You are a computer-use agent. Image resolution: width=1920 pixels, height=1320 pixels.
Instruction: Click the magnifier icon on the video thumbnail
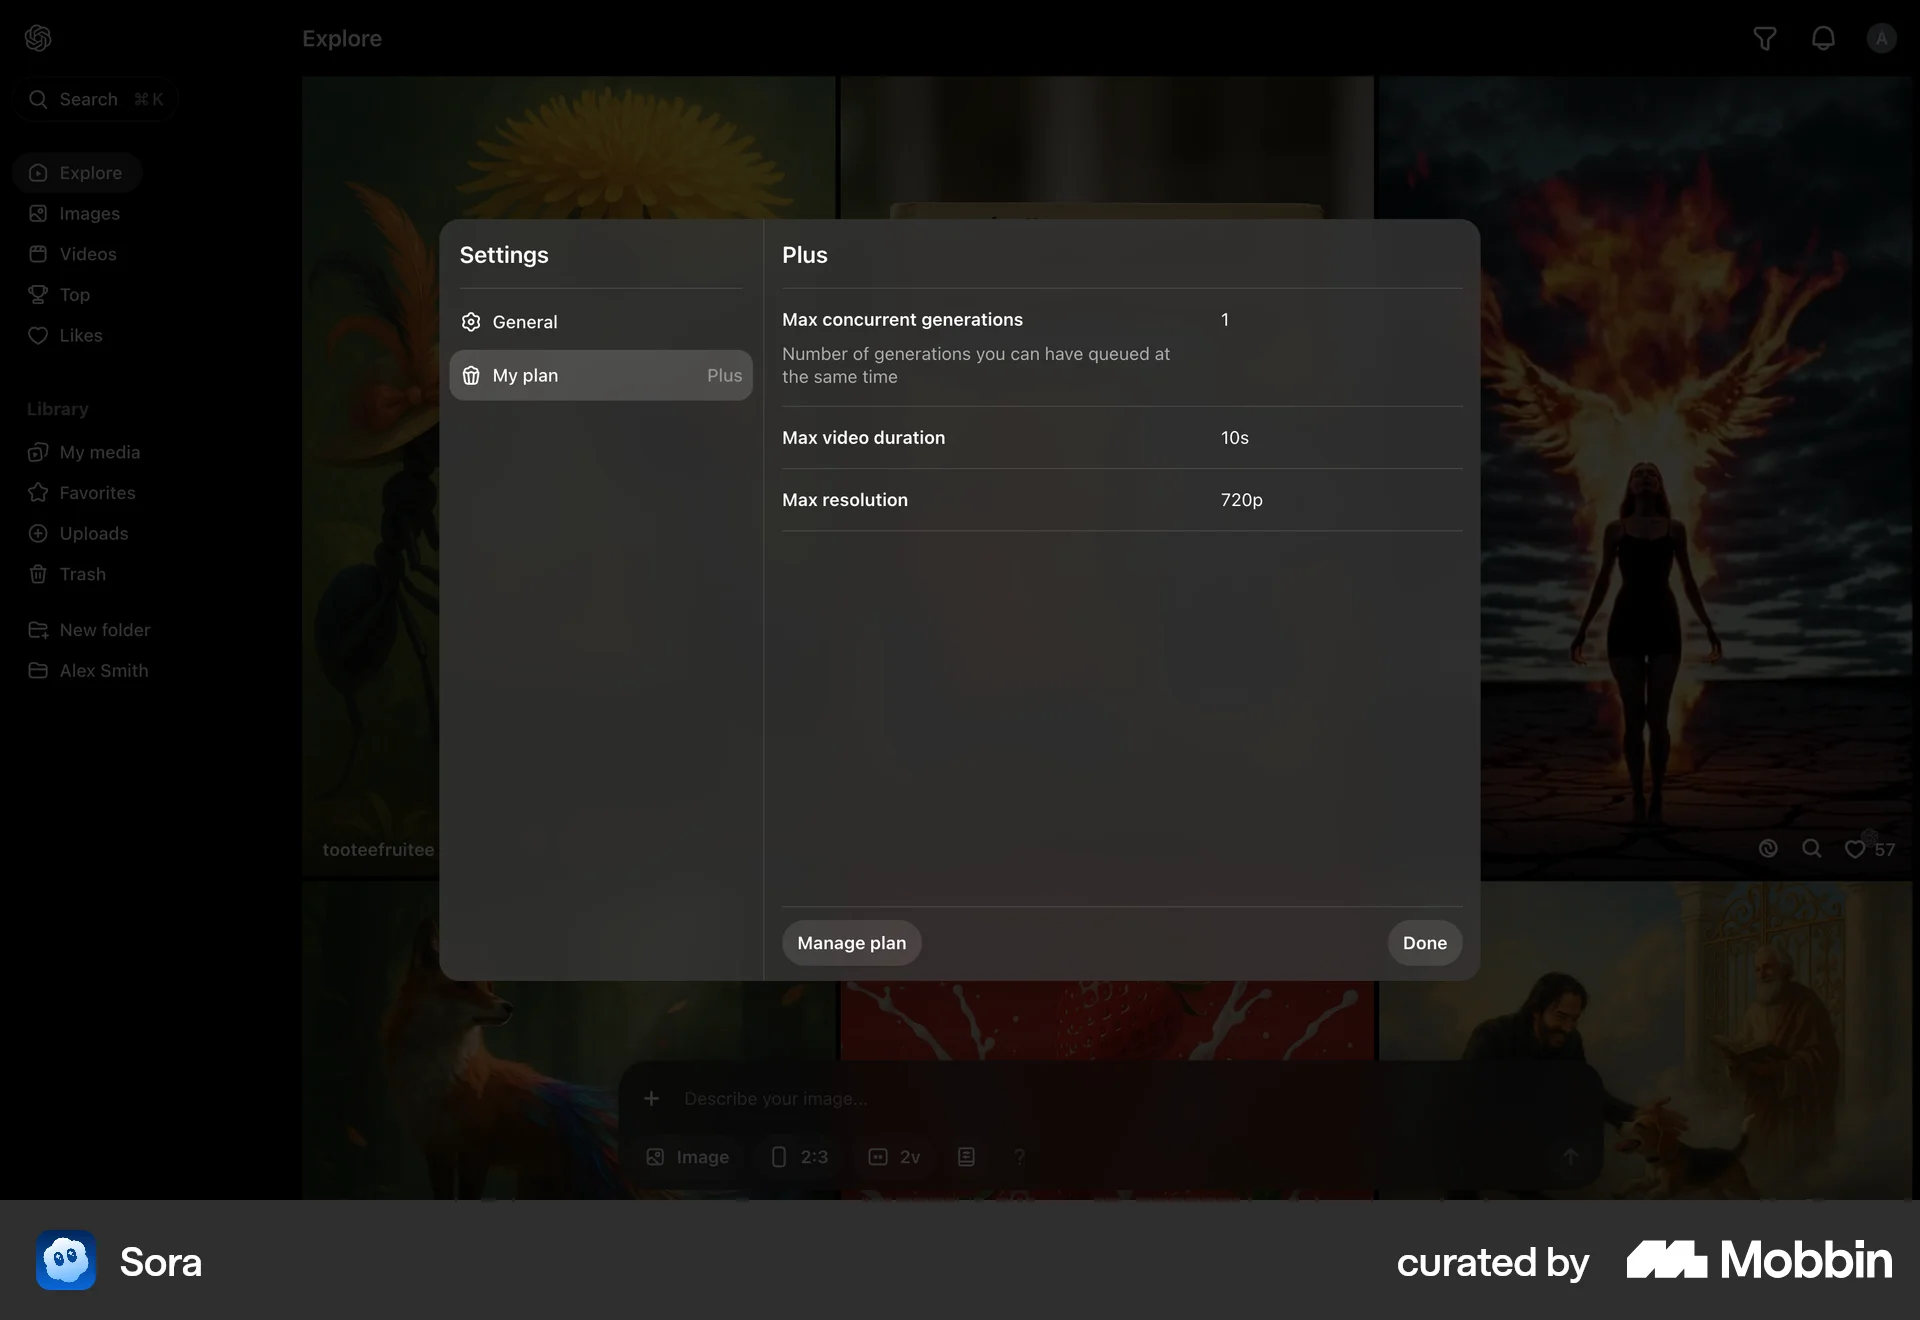1812,848
